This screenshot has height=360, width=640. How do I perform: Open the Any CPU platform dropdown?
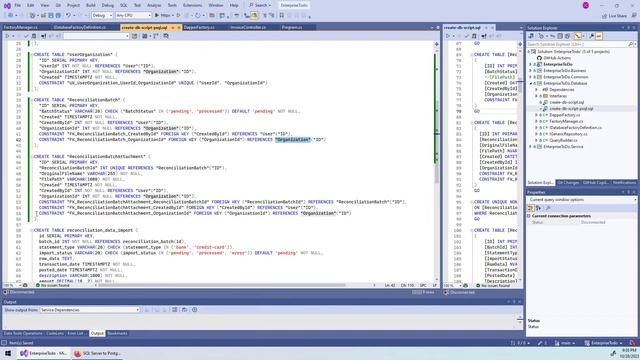[133, 15]
